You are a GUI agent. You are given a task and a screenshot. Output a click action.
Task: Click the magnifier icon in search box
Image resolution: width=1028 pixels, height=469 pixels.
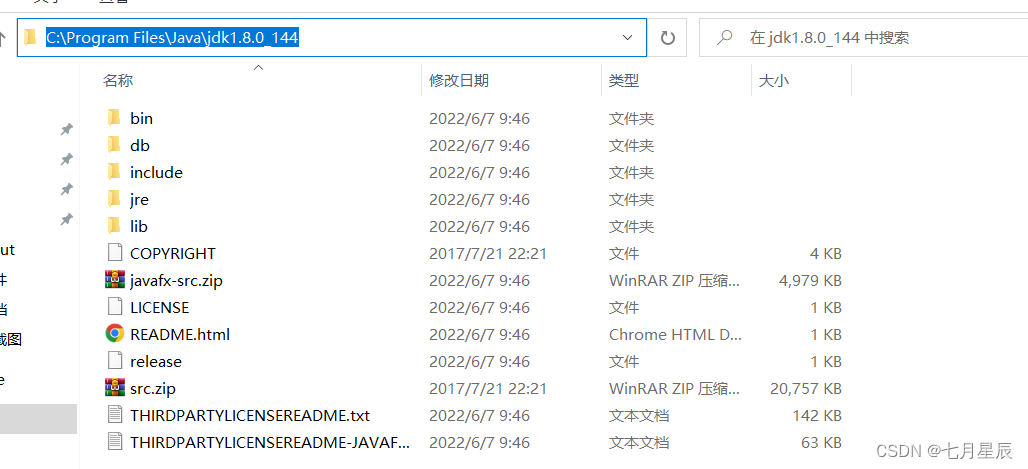click(724, 38)
